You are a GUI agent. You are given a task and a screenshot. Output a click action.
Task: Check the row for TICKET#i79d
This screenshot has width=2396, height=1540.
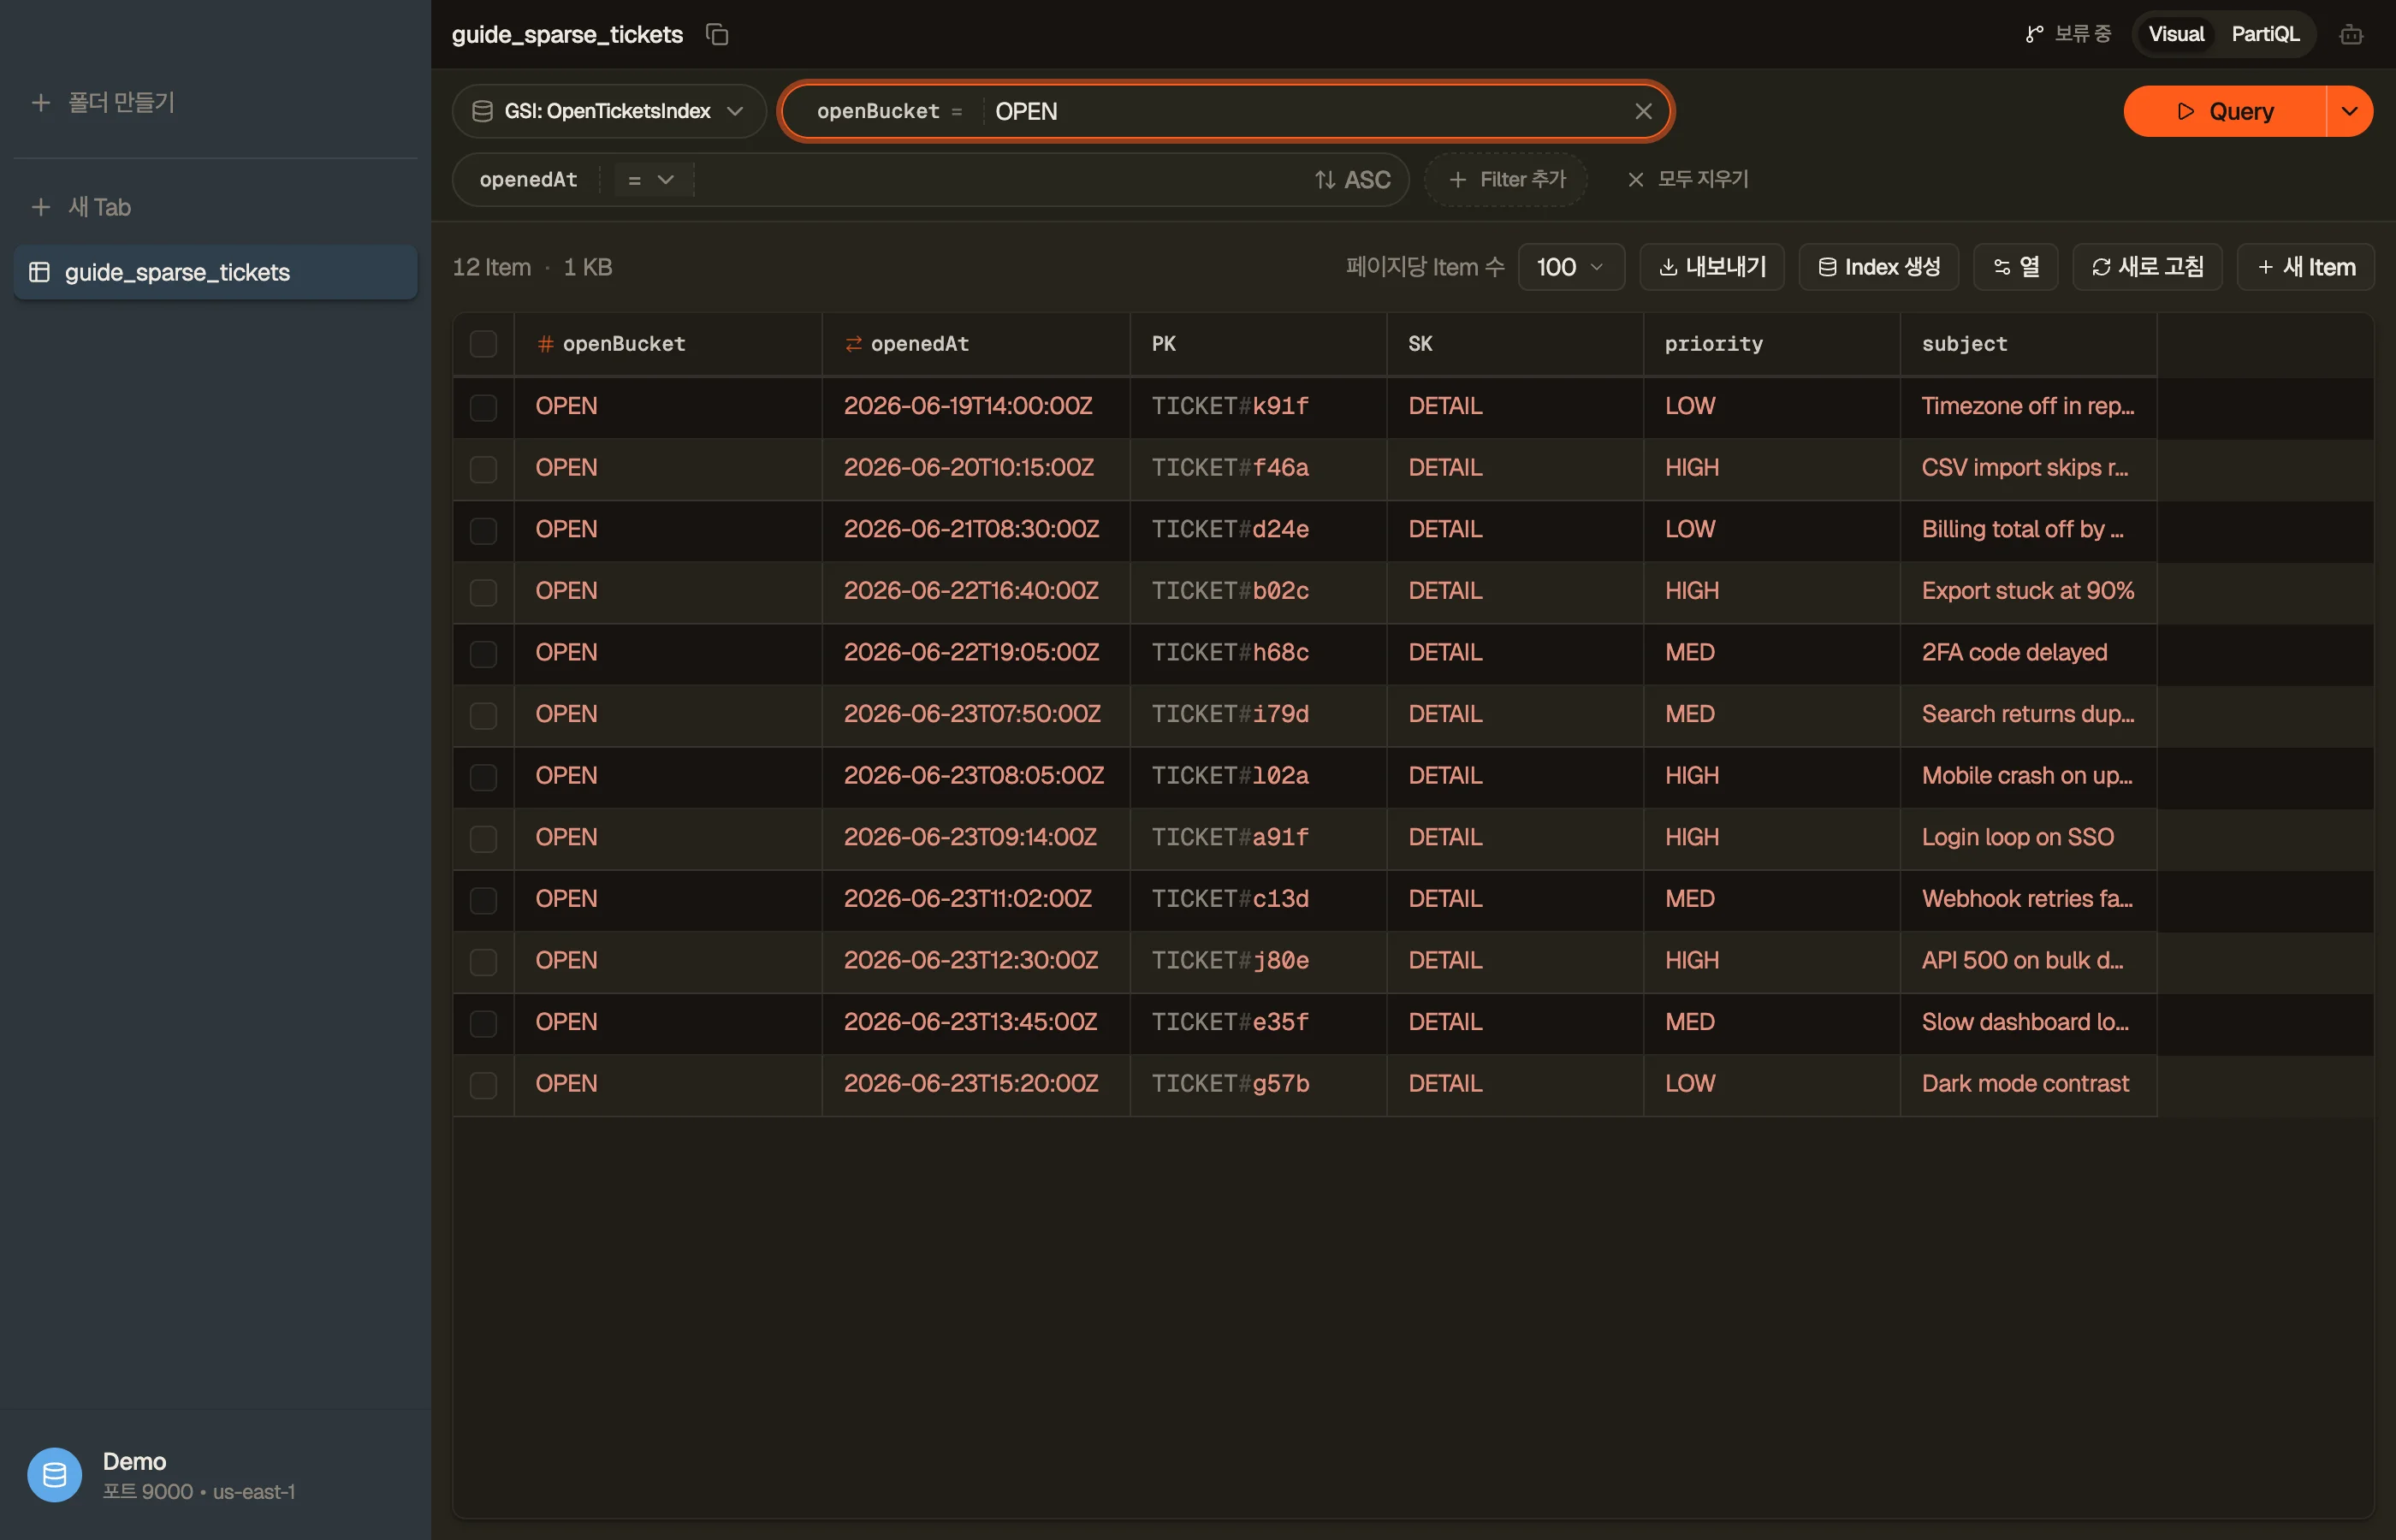pyautogui.click(x=483, y=715)
